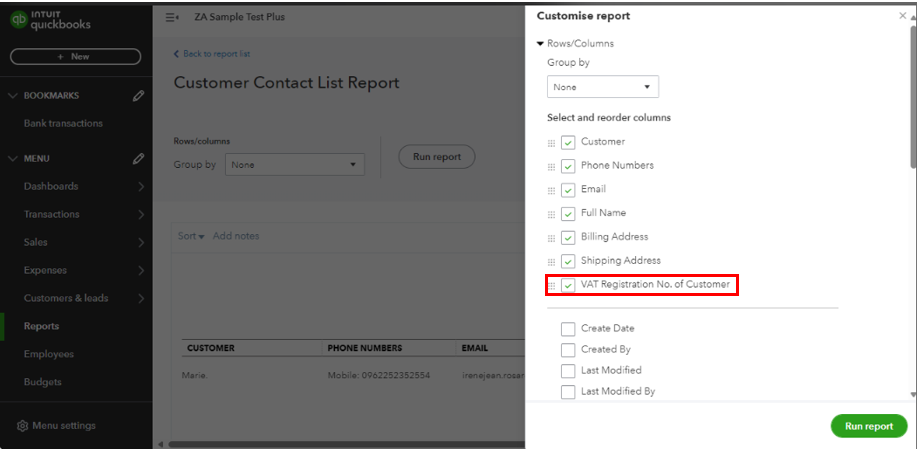This screenshot has height=454, width=919.
Task: Open Reports in the left menu
Action: click(41, 326)
